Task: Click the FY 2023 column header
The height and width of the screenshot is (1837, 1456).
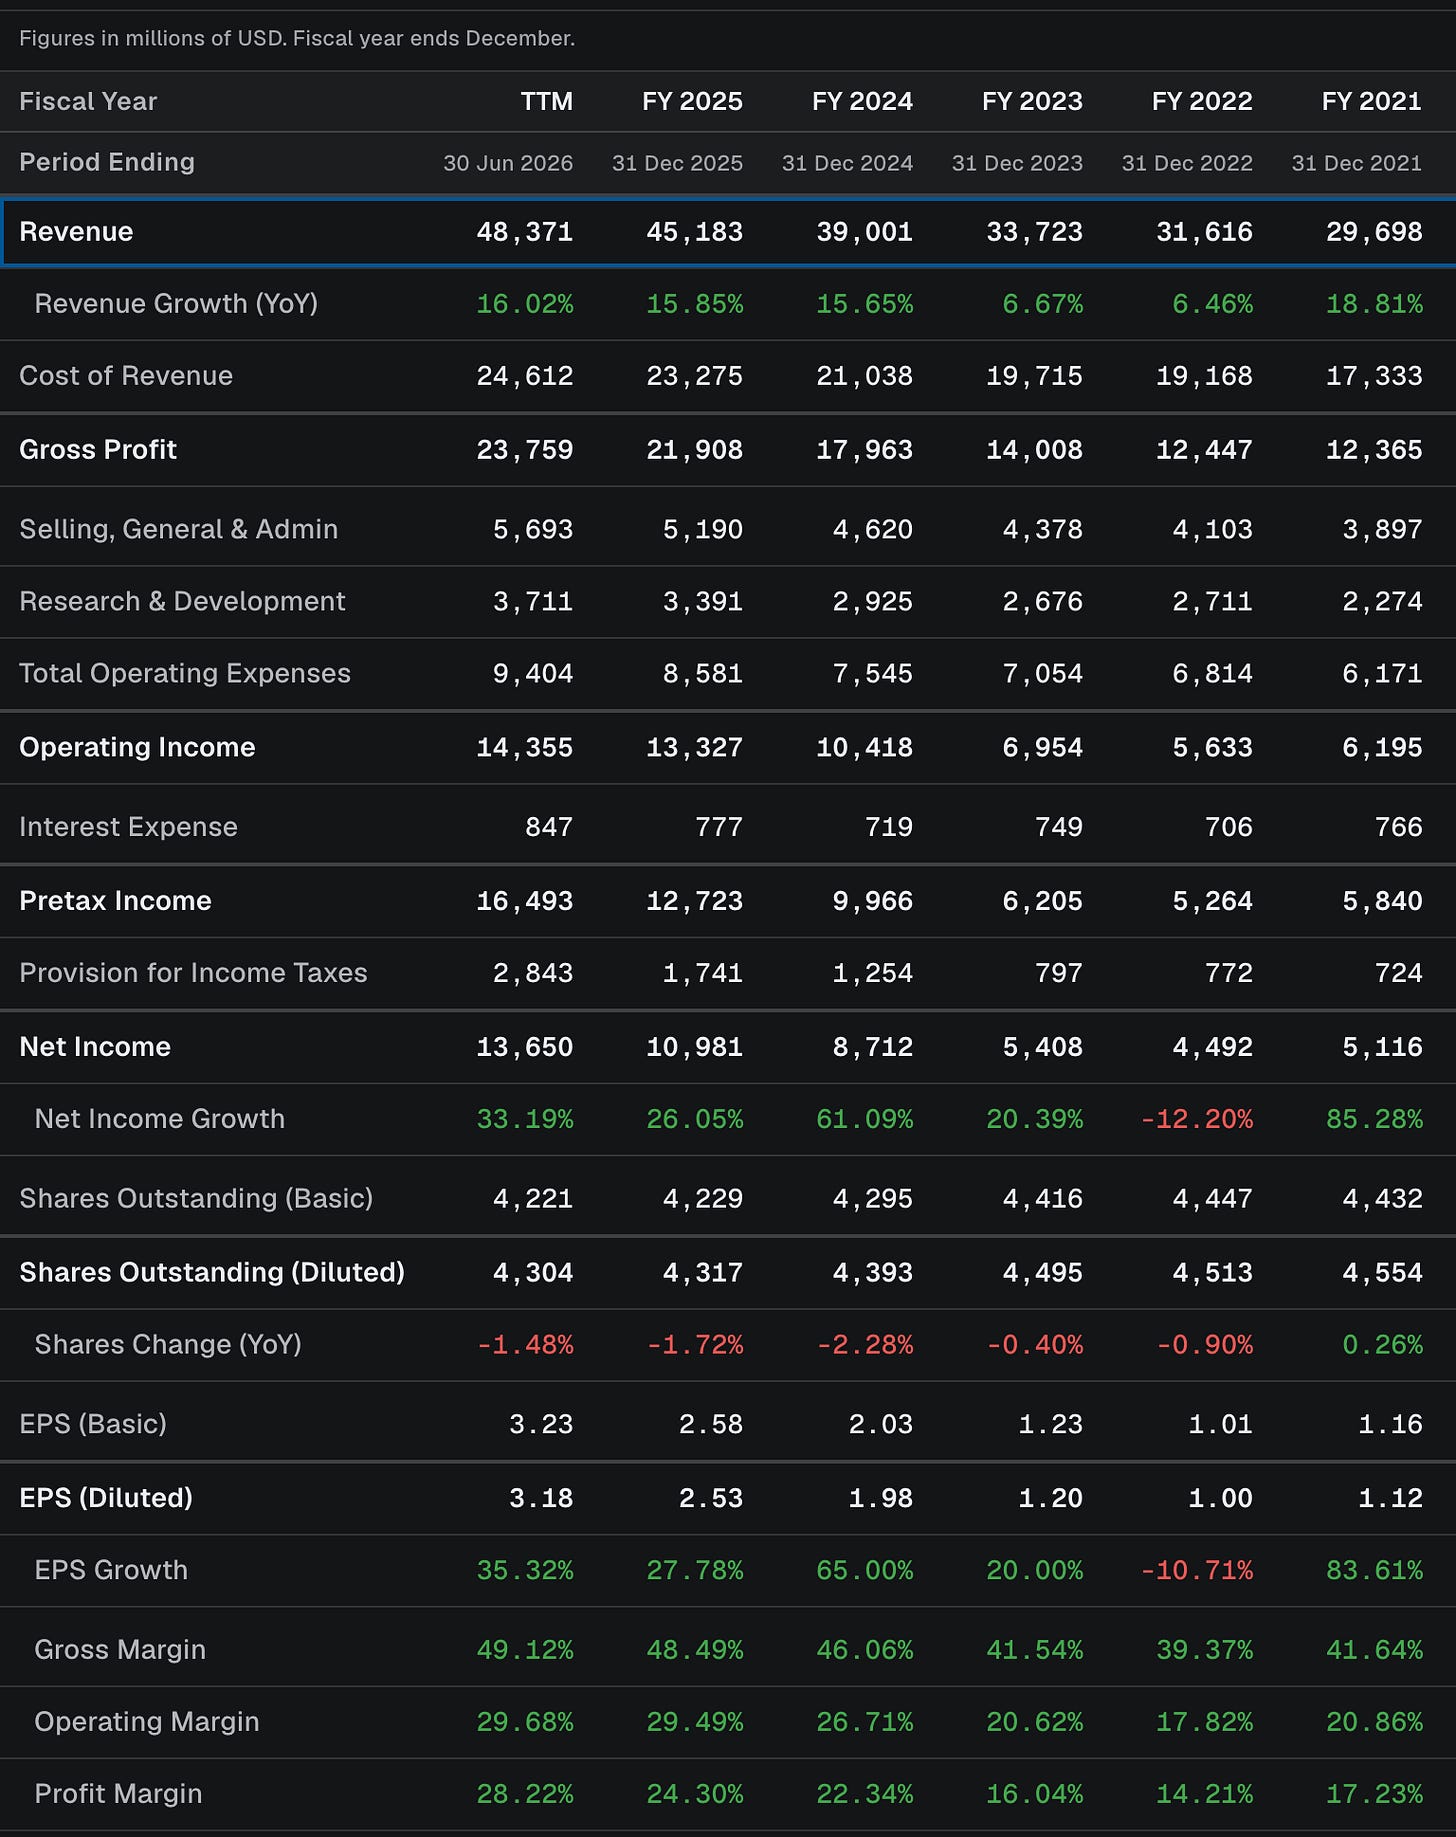Action: click(x=1032, y=101)
